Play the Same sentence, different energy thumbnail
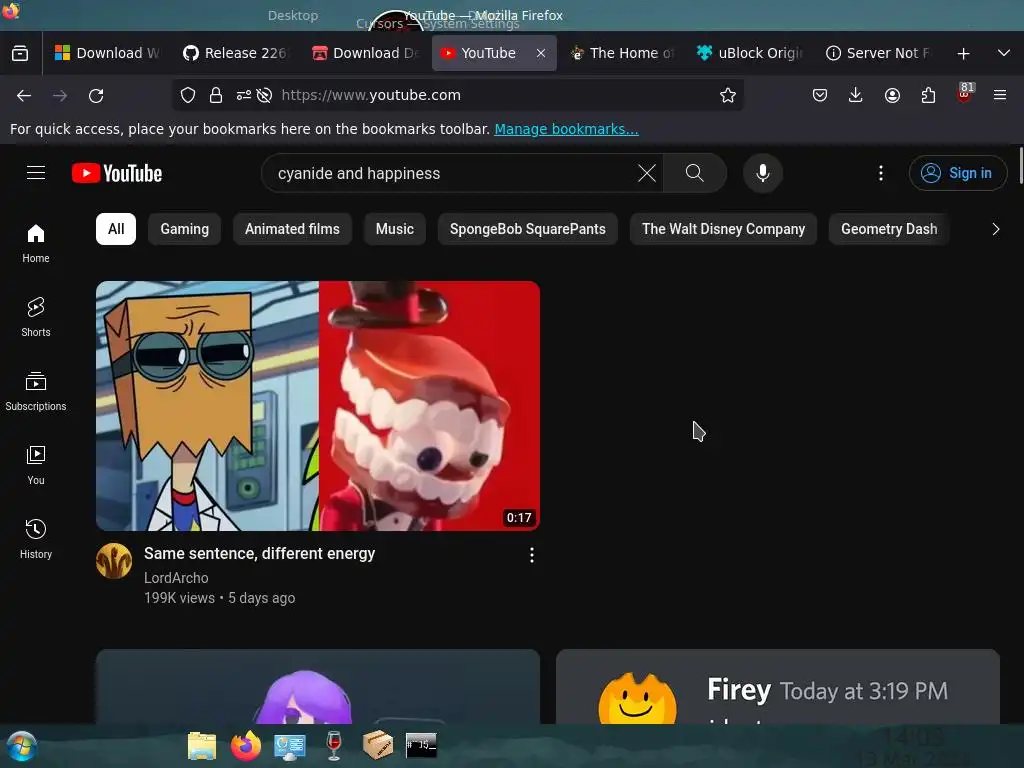This screenshot has width=1024, height=768. (318, 406)
